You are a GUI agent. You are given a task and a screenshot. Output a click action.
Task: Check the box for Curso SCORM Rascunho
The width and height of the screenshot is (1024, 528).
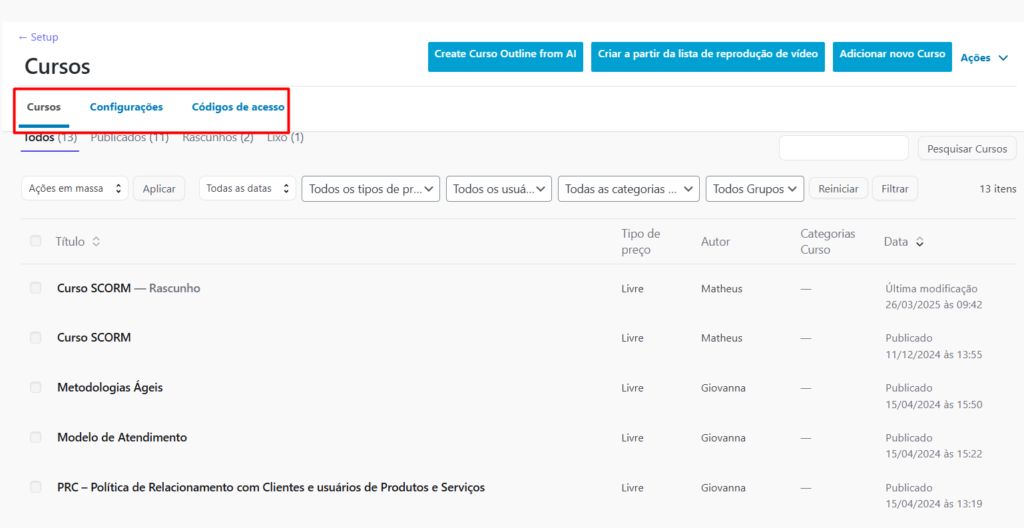(x=36, y=288)
